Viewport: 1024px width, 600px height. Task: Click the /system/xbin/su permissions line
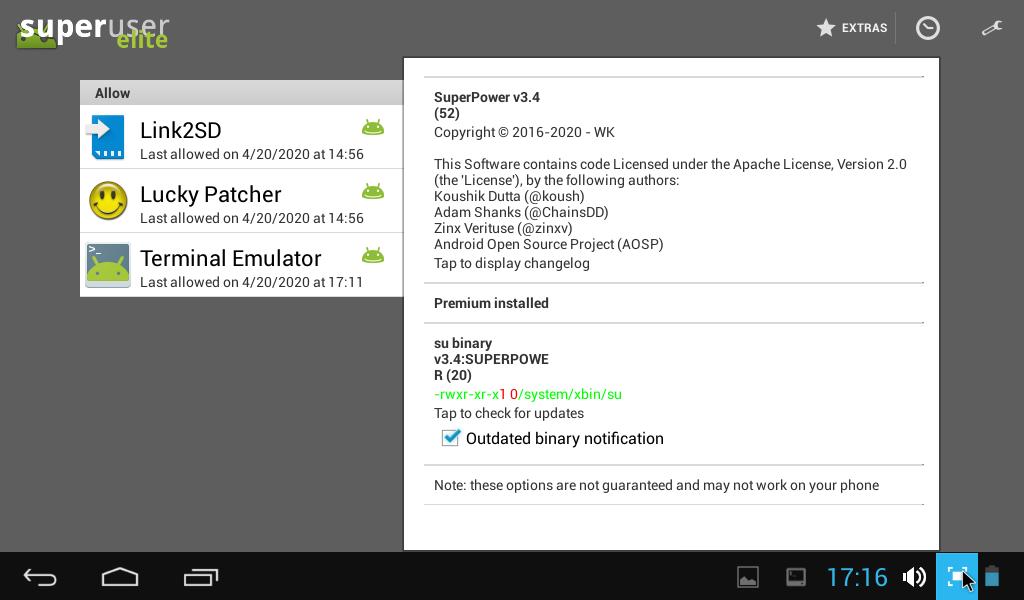[528, 394]
